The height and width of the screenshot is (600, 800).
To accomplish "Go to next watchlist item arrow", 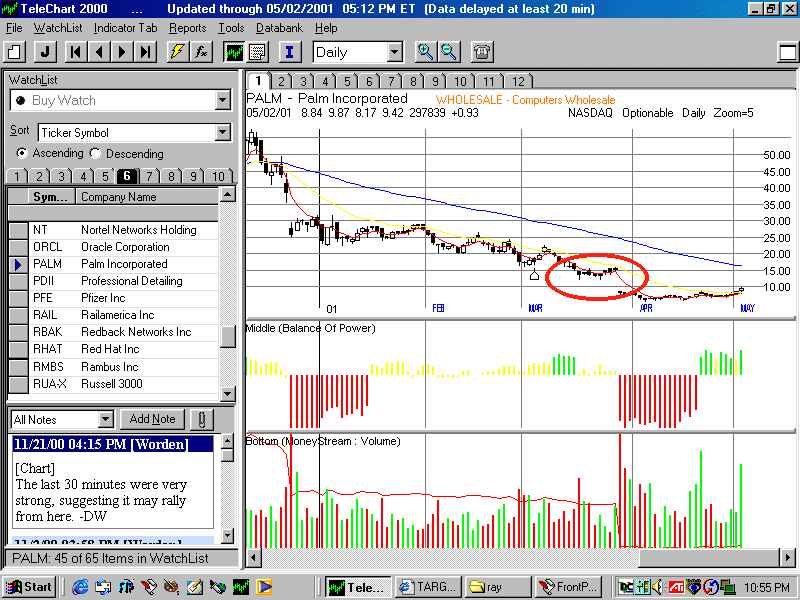I will point(122,52).
